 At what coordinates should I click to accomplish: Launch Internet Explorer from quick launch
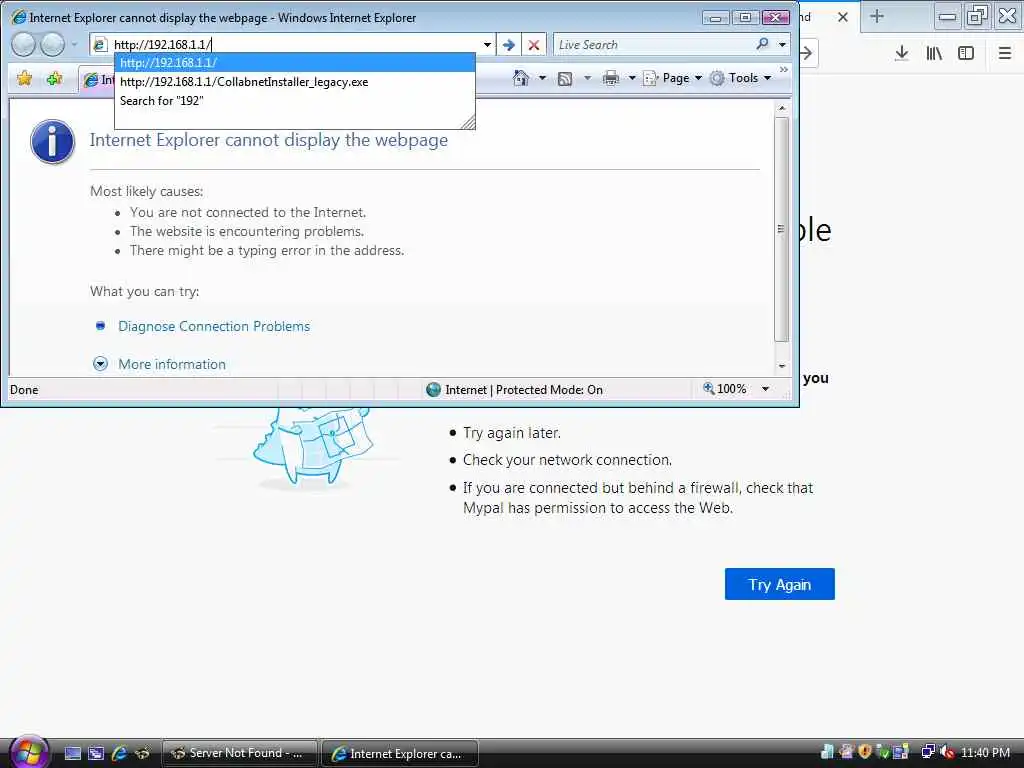click(119, 753)
